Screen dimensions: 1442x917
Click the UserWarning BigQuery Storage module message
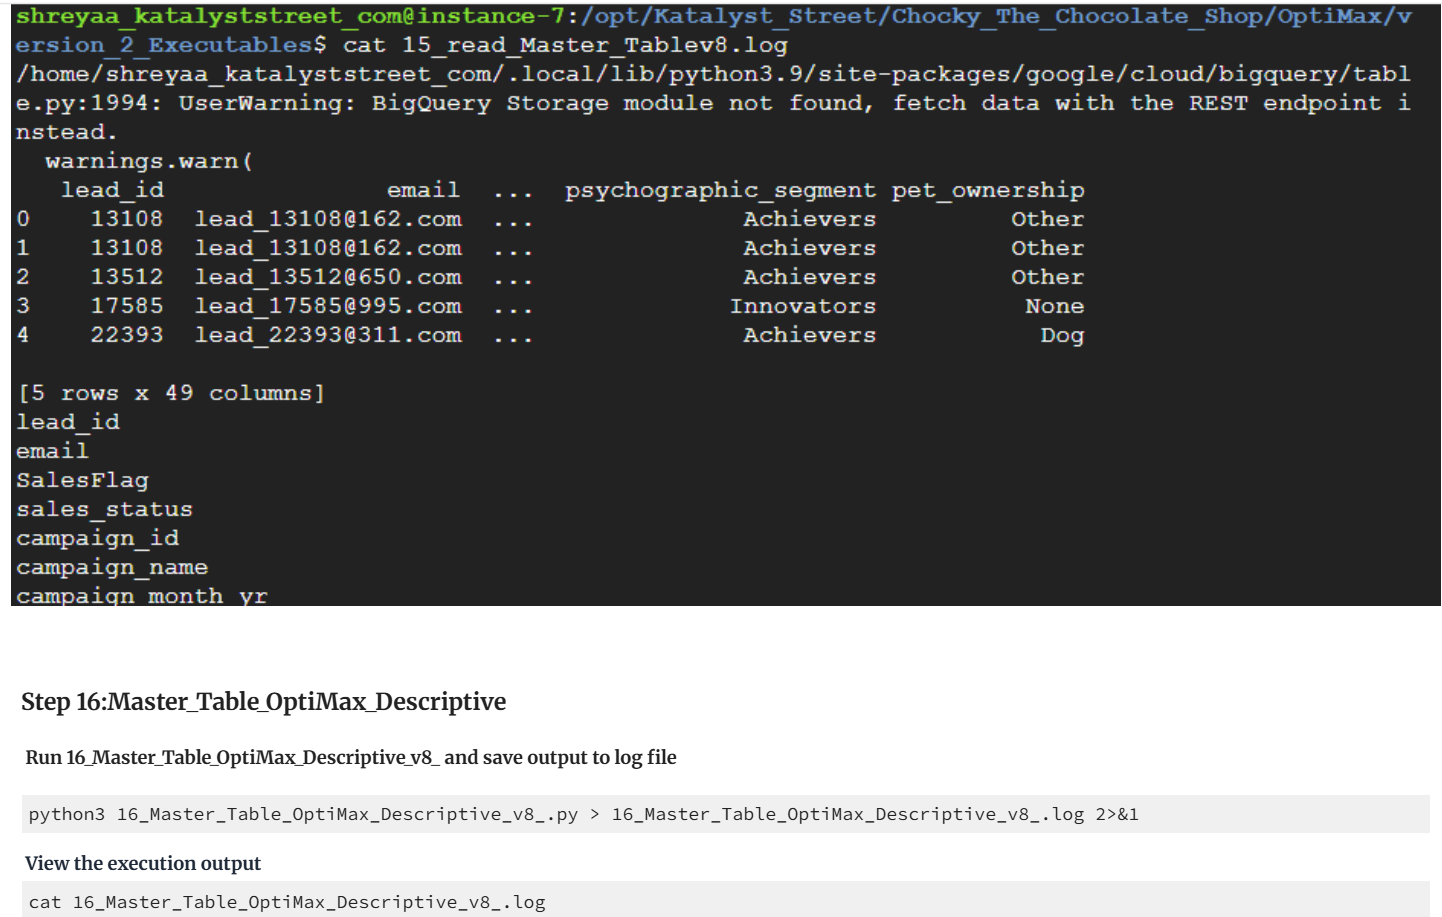(x=712, y=103)
